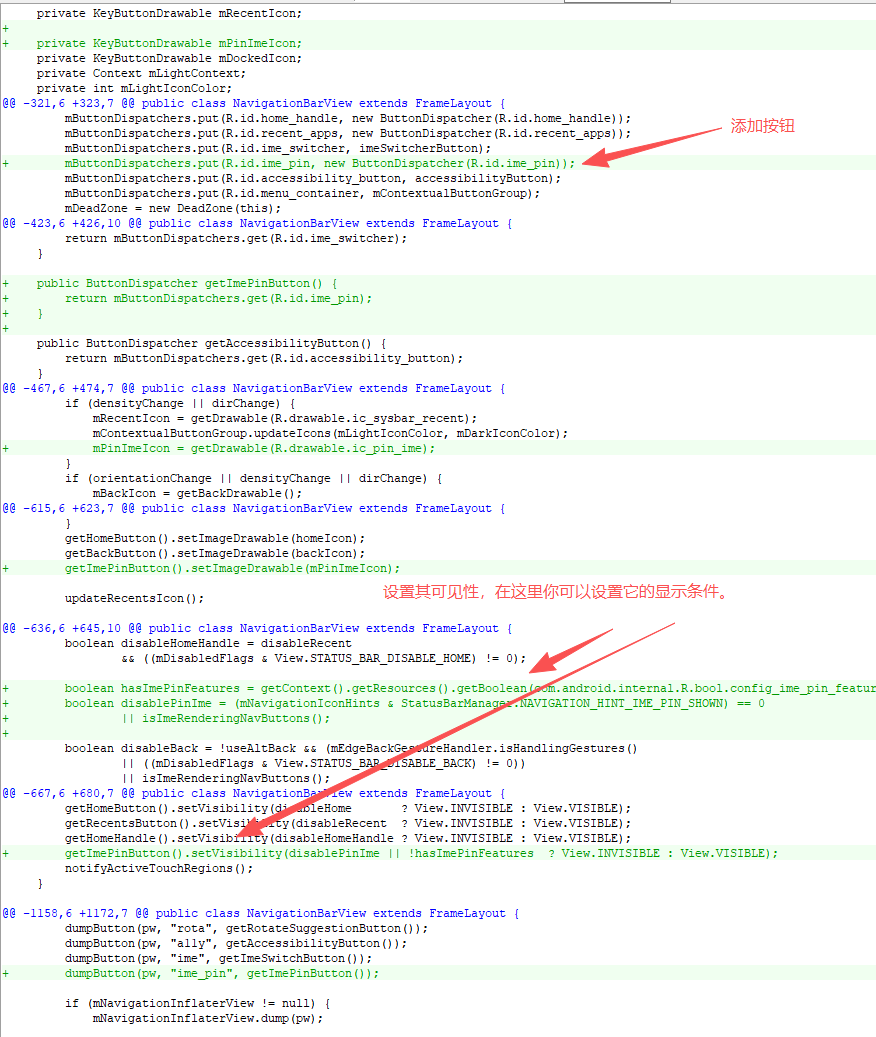
Task: Click the line 'private Context mLightContext;'
Action: [x=141, y=73]
